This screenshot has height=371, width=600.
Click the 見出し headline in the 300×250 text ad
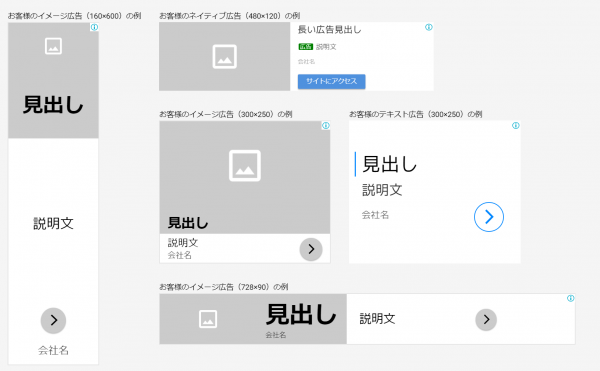[x=390, y=164]
